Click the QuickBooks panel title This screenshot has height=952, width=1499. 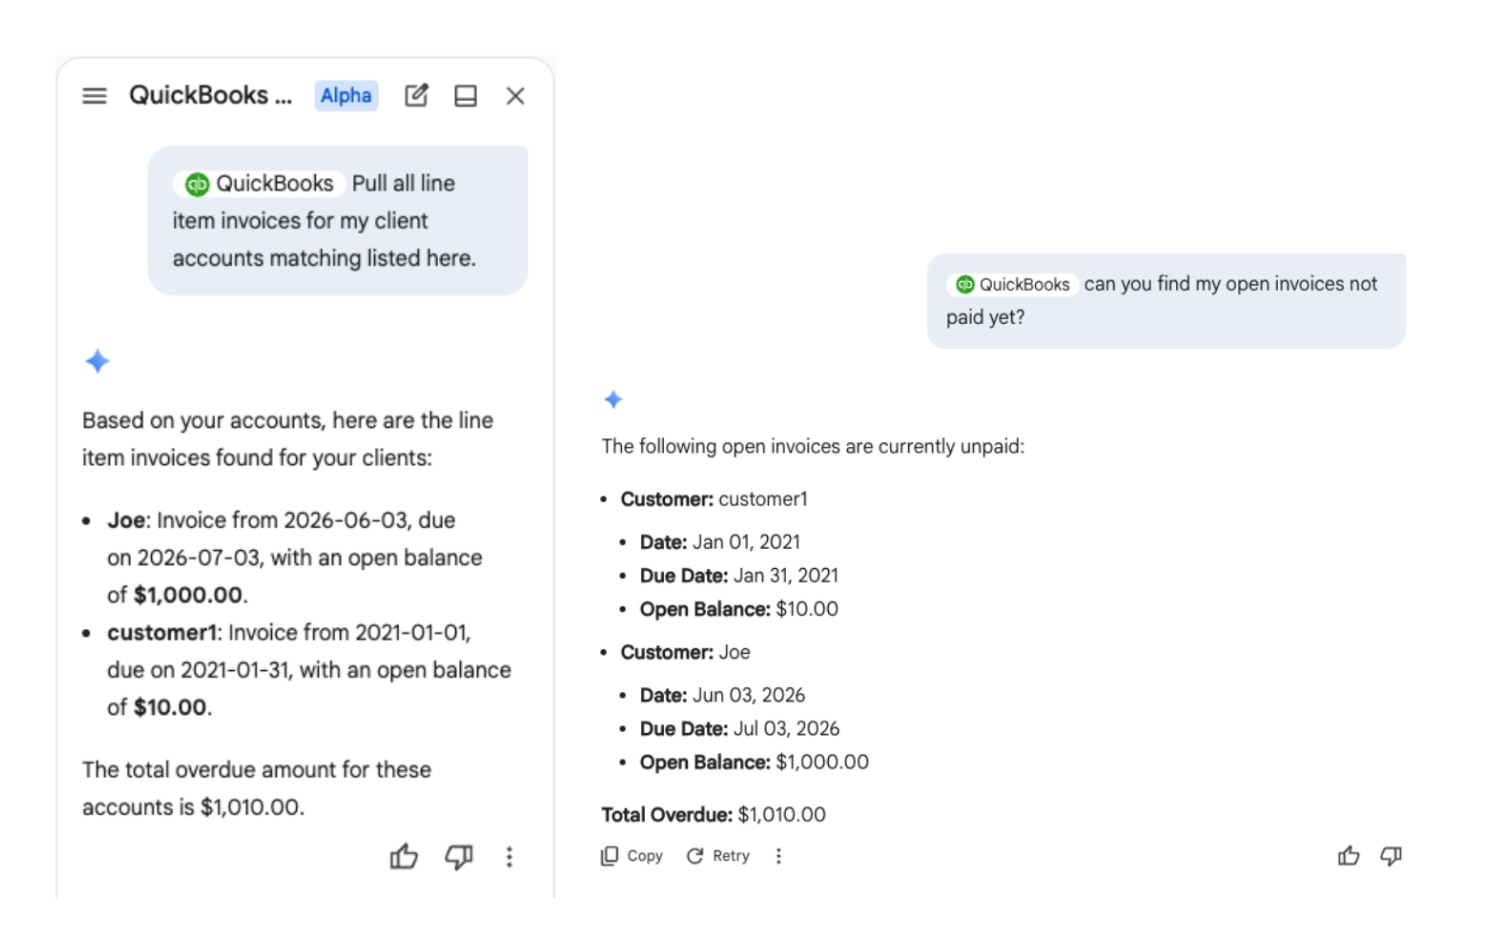[210, 96]
